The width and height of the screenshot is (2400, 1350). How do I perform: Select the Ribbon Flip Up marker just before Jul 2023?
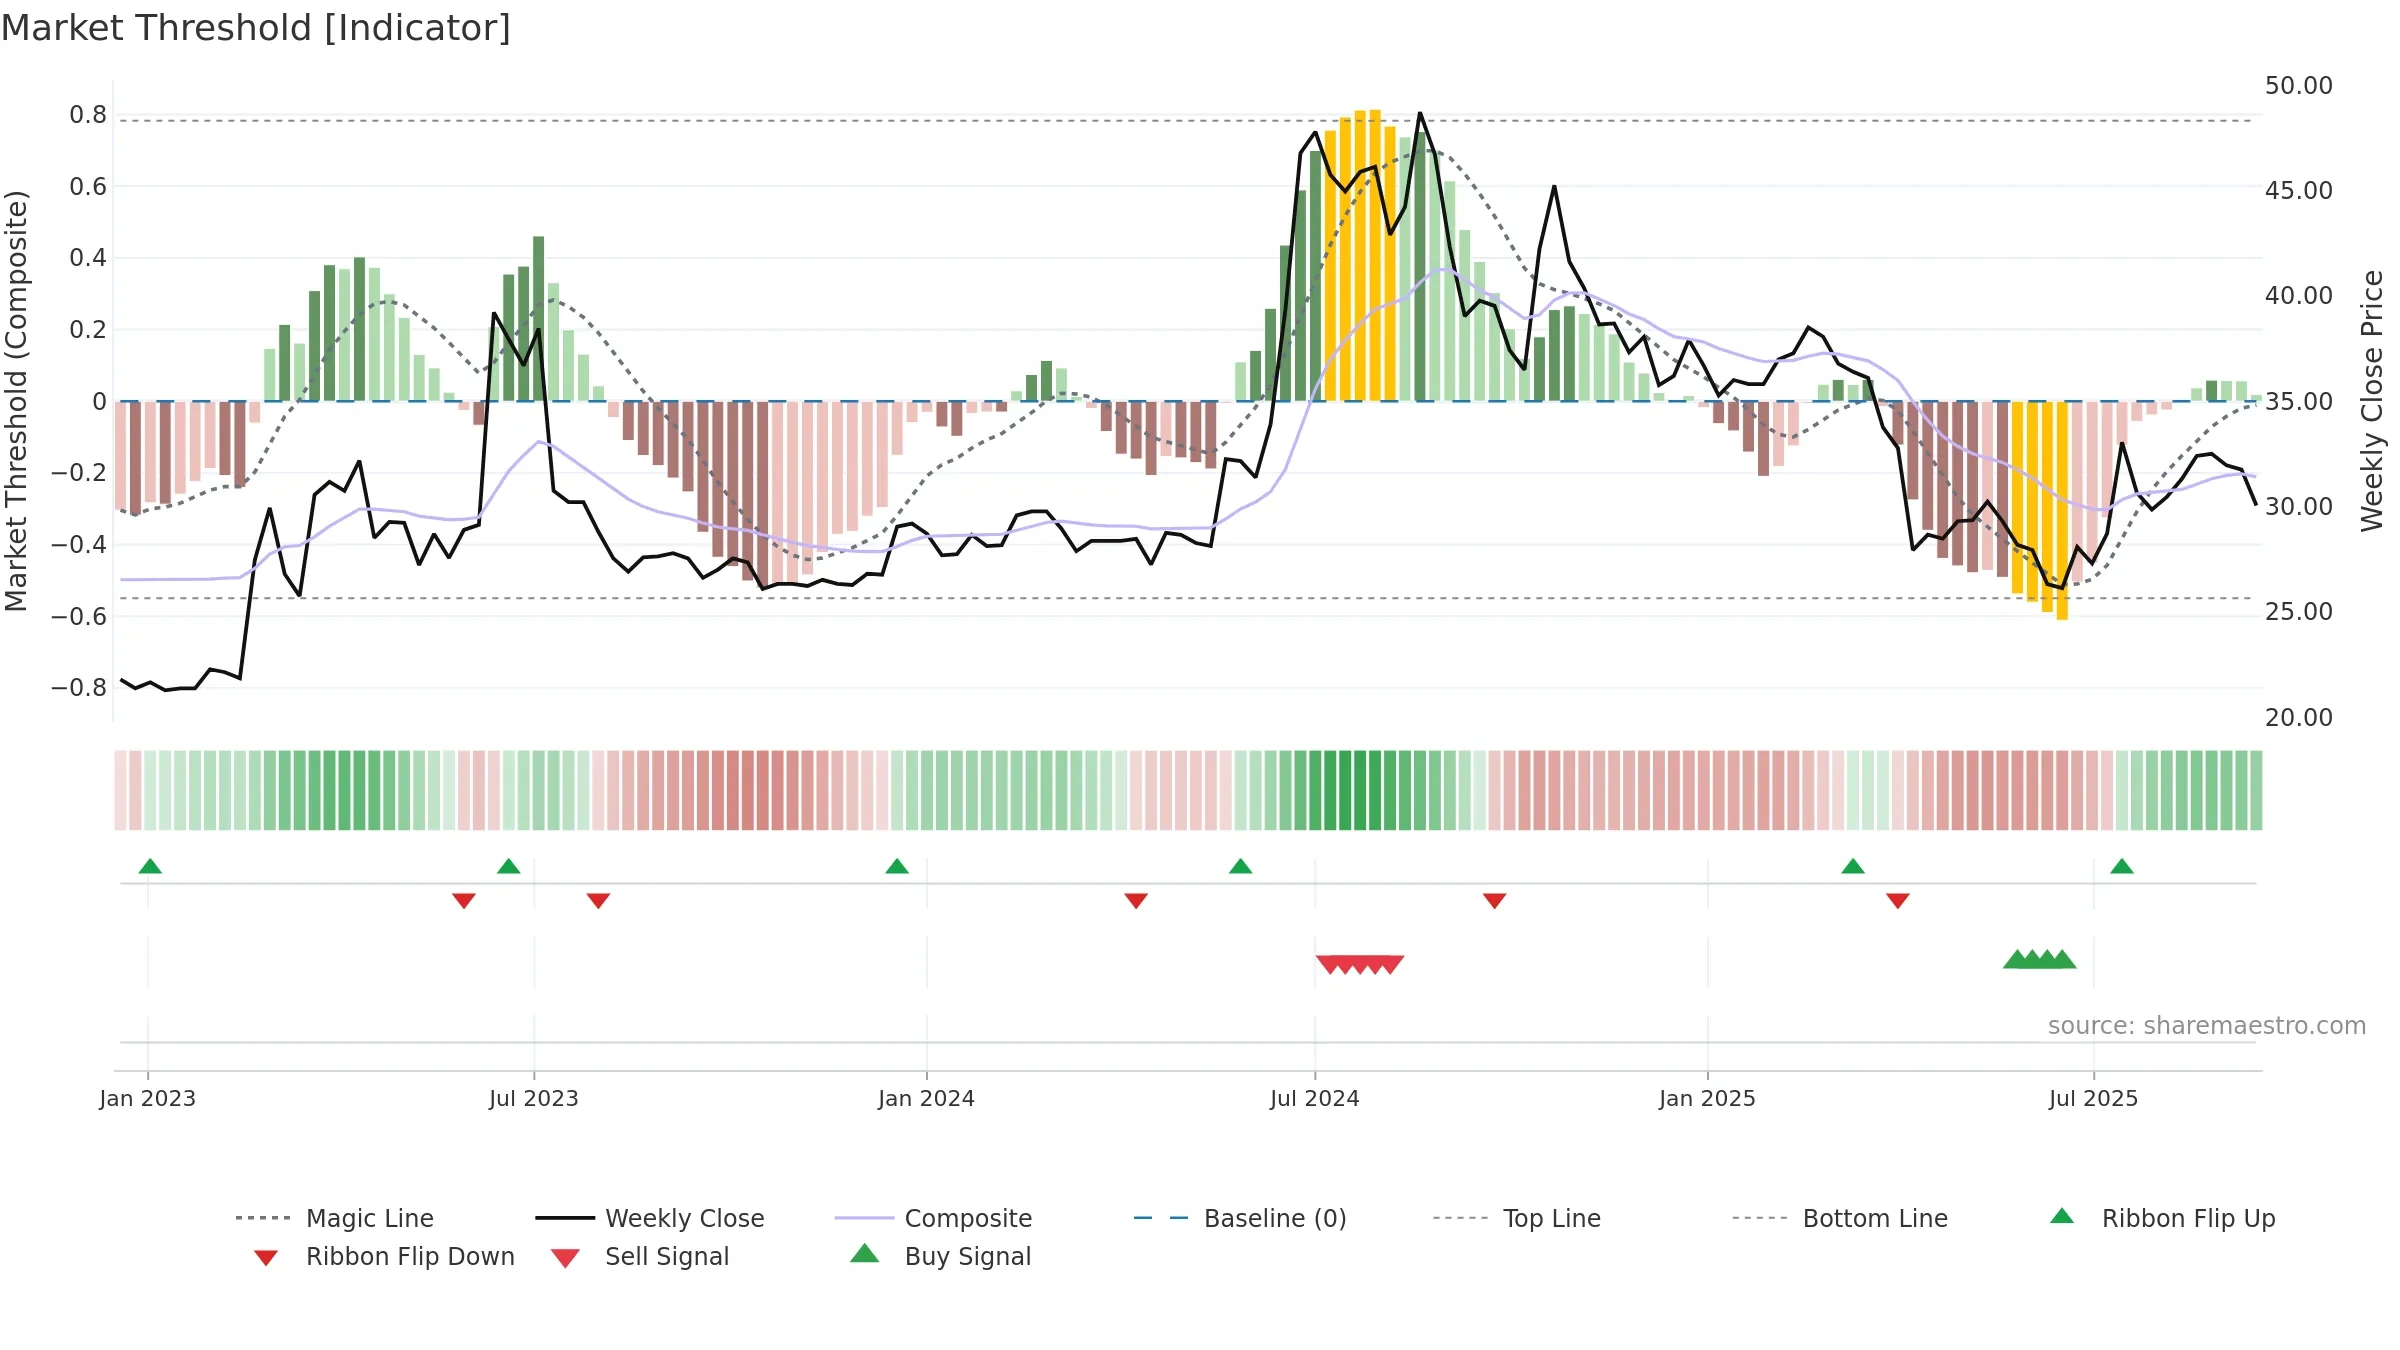[x=508, y=866]
